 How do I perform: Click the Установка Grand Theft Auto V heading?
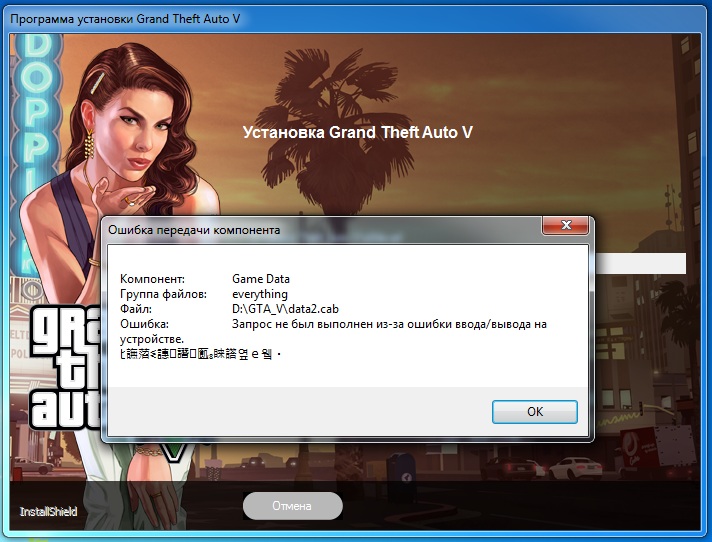(357, 133)
